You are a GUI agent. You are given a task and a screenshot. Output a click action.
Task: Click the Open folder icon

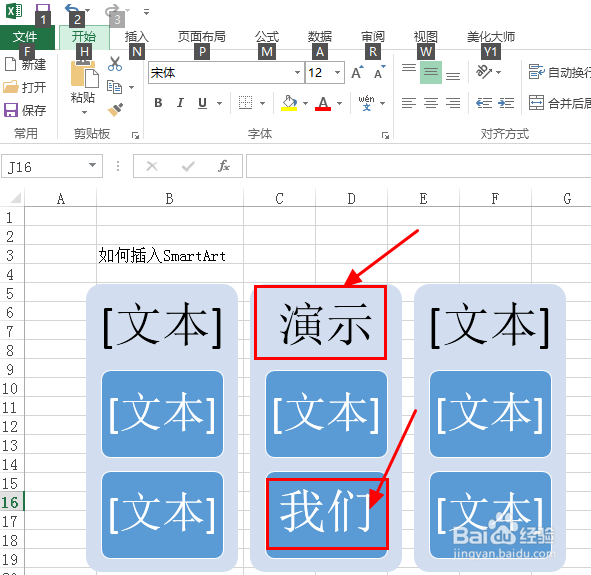pyautogui.click(x=11, y=87)
